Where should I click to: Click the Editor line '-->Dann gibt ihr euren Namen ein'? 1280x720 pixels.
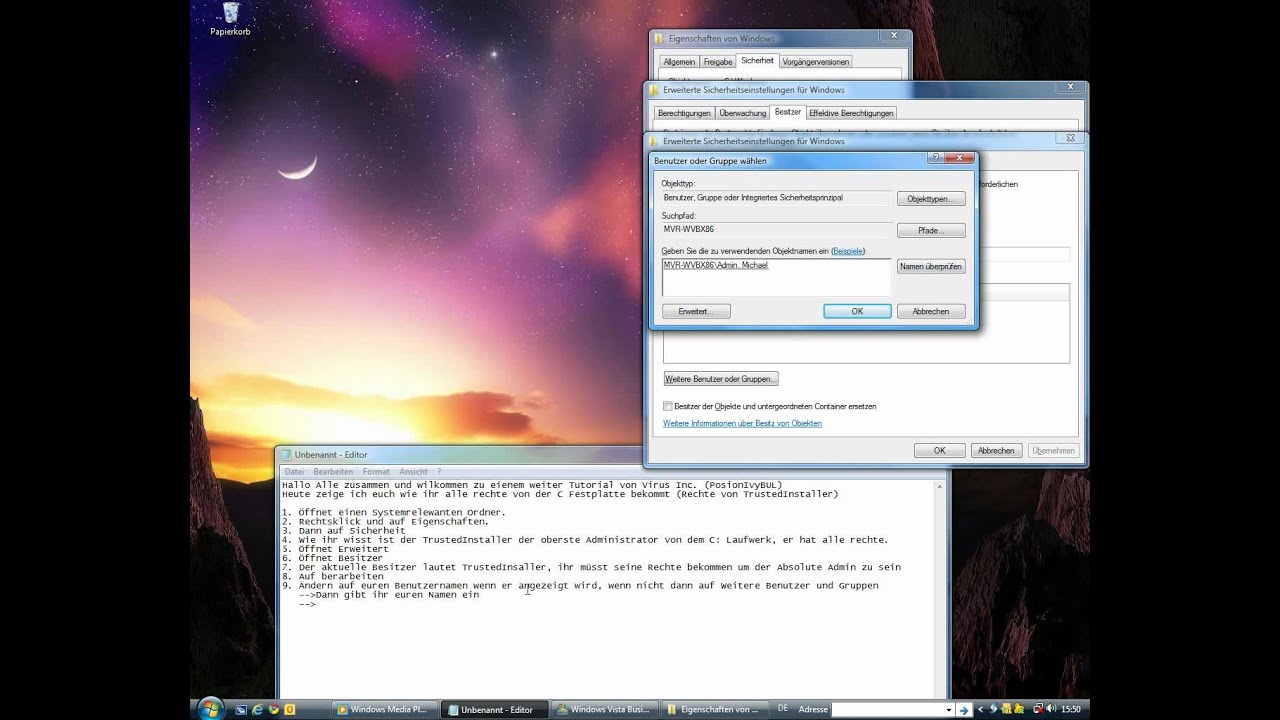click(x=389, y=594)
